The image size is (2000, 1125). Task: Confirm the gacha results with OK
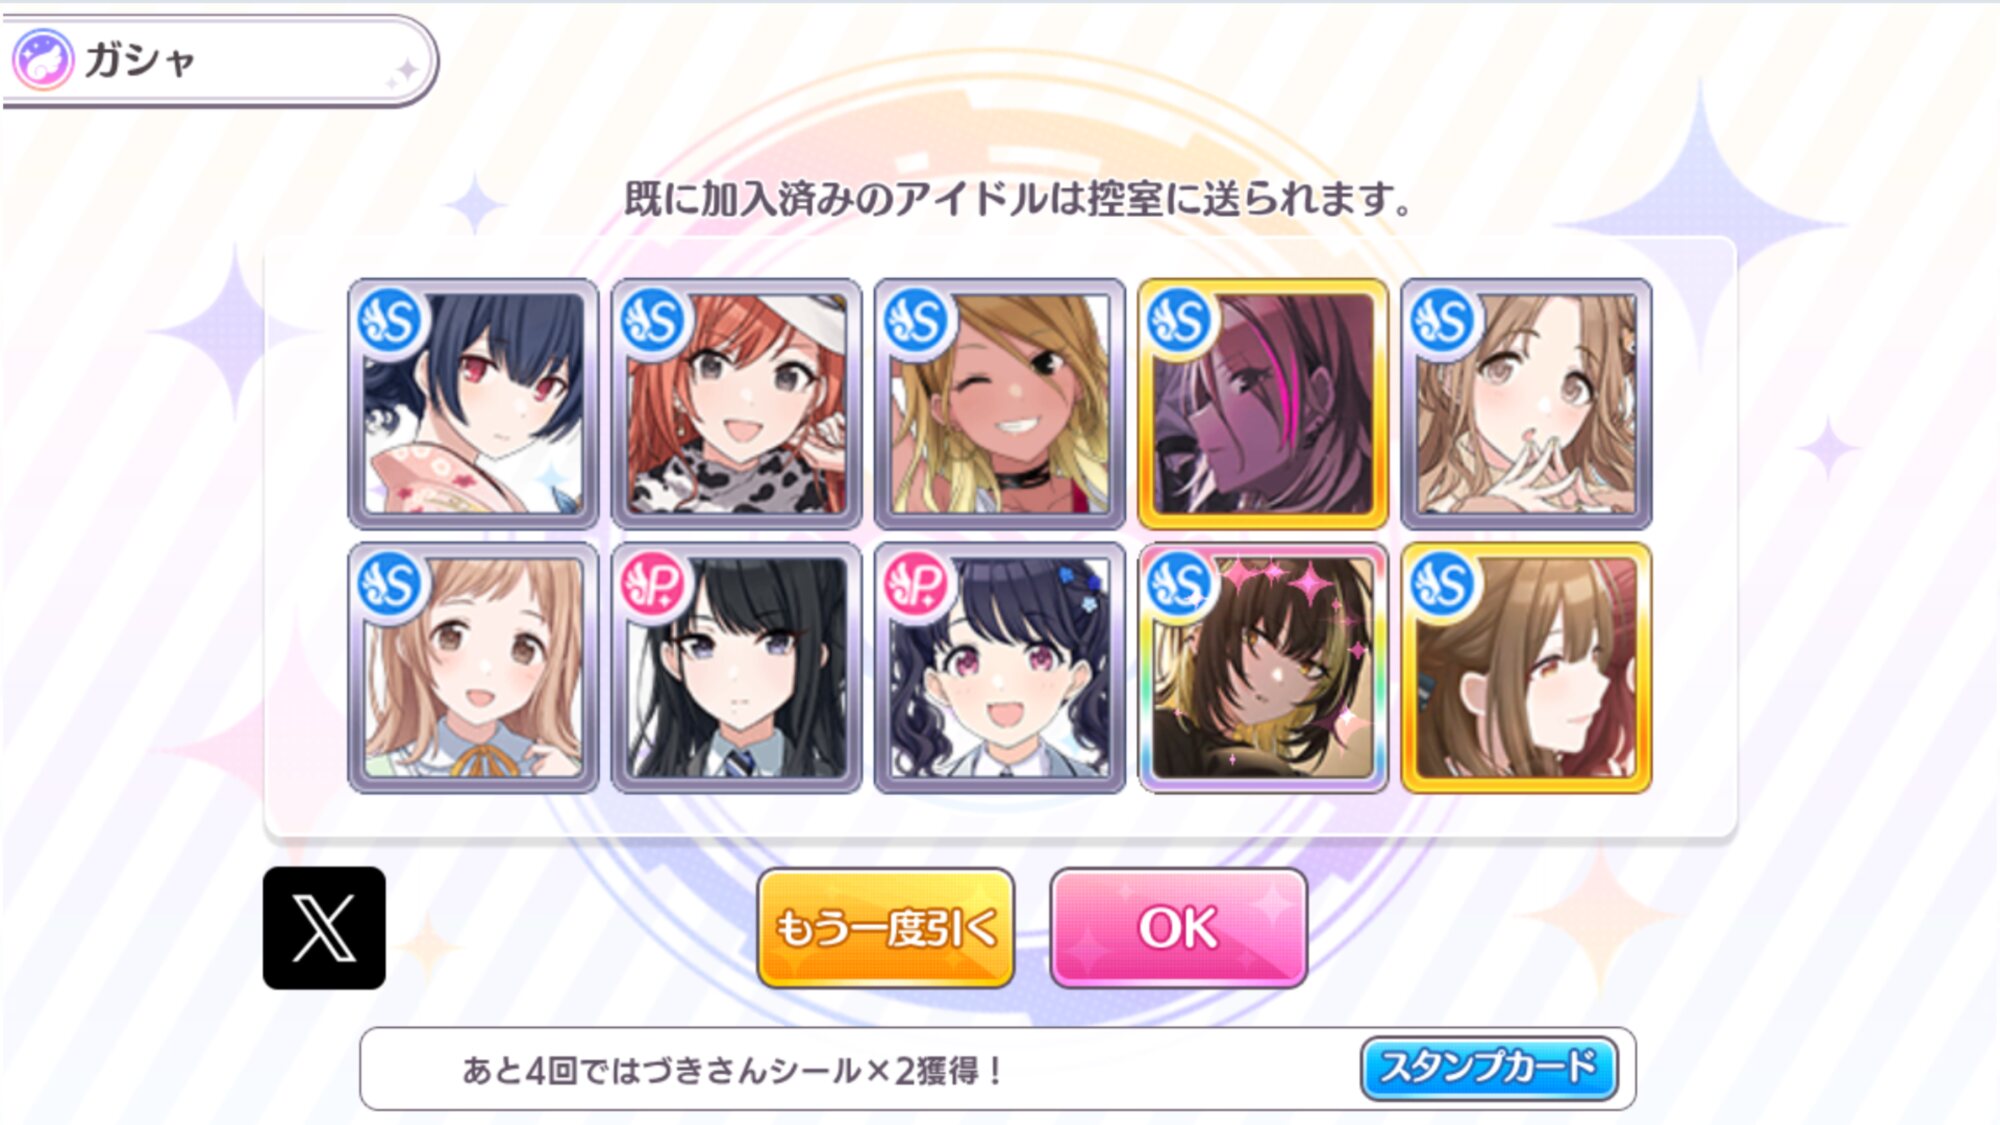point(1179,928)
